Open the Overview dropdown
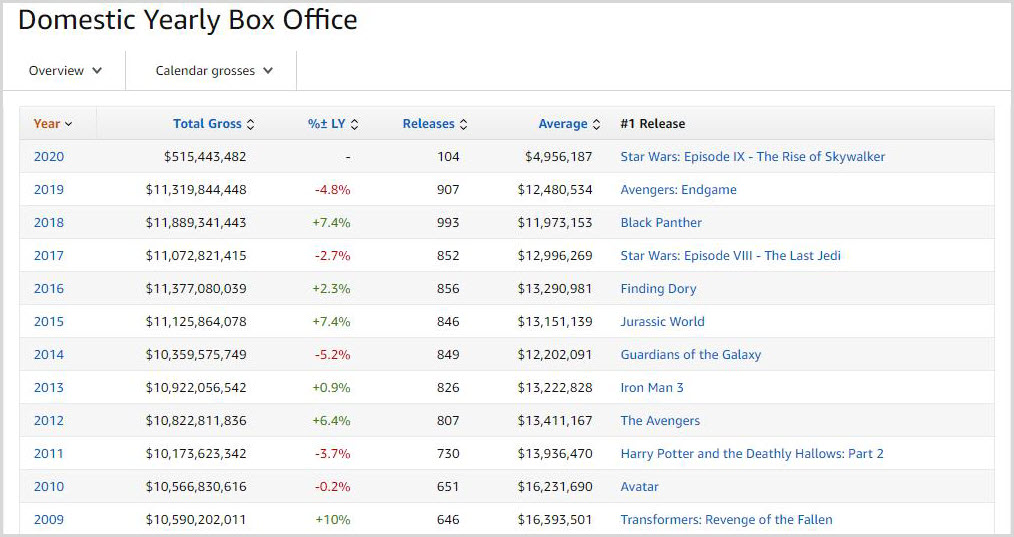This screenshot has height=537, width=1014. coord(65,71)
